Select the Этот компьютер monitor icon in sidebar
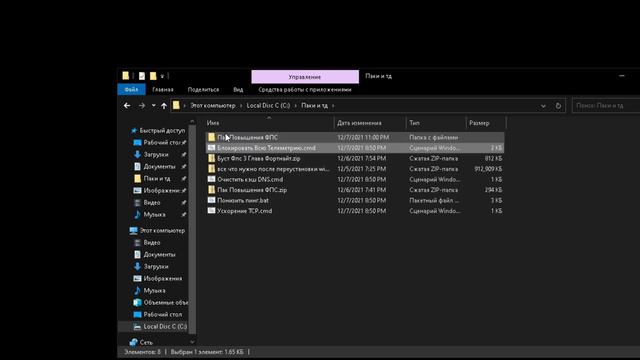Image resolution: width=640 pixels, height=360 pixels. (x=133, y=231)
